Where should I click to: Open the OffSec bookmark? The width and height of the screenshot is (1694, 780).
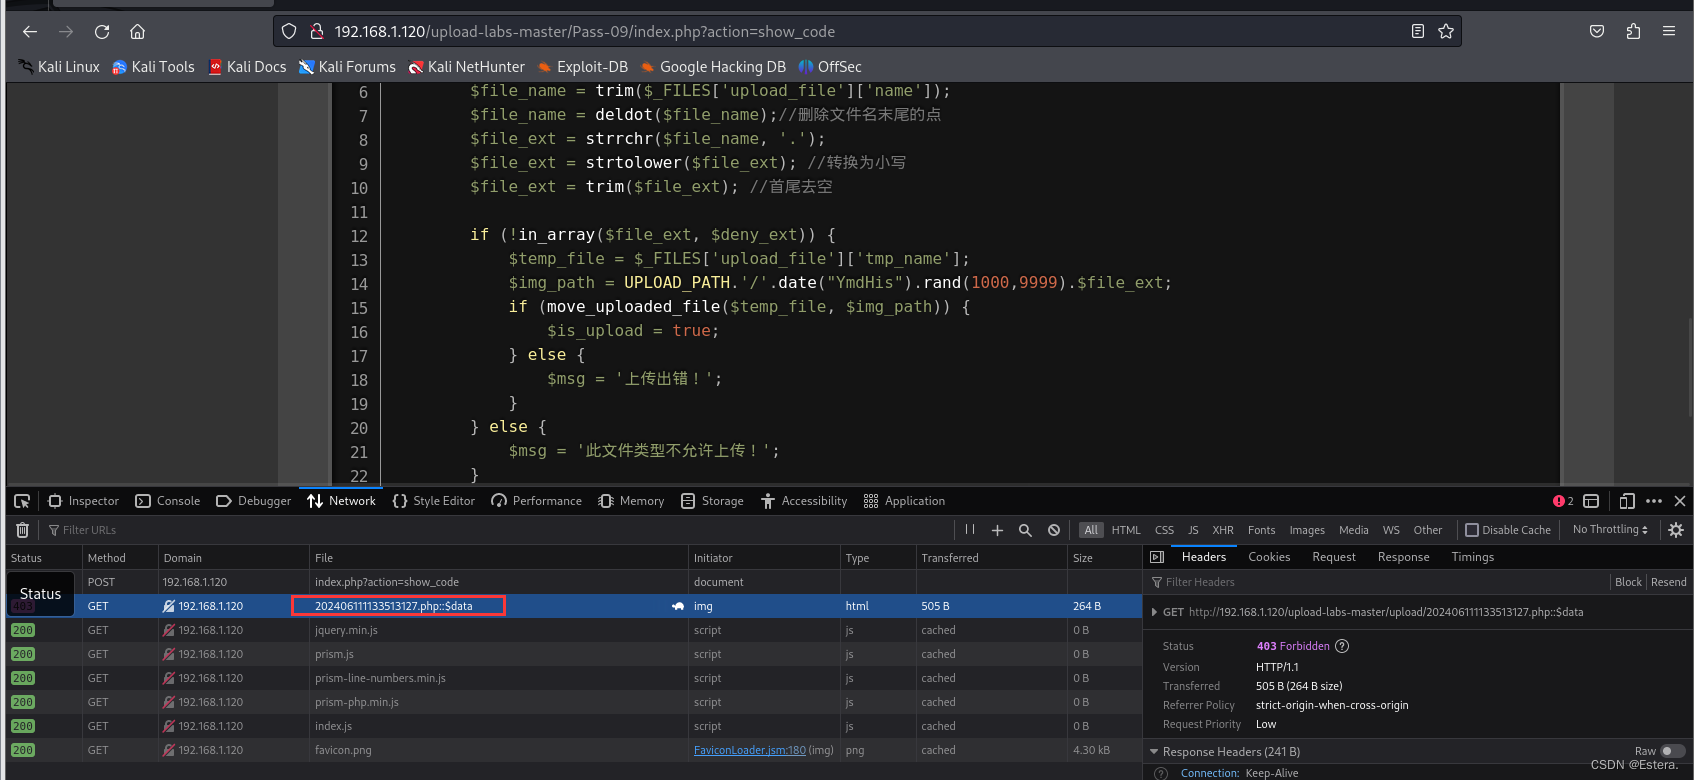click(830, 67)
